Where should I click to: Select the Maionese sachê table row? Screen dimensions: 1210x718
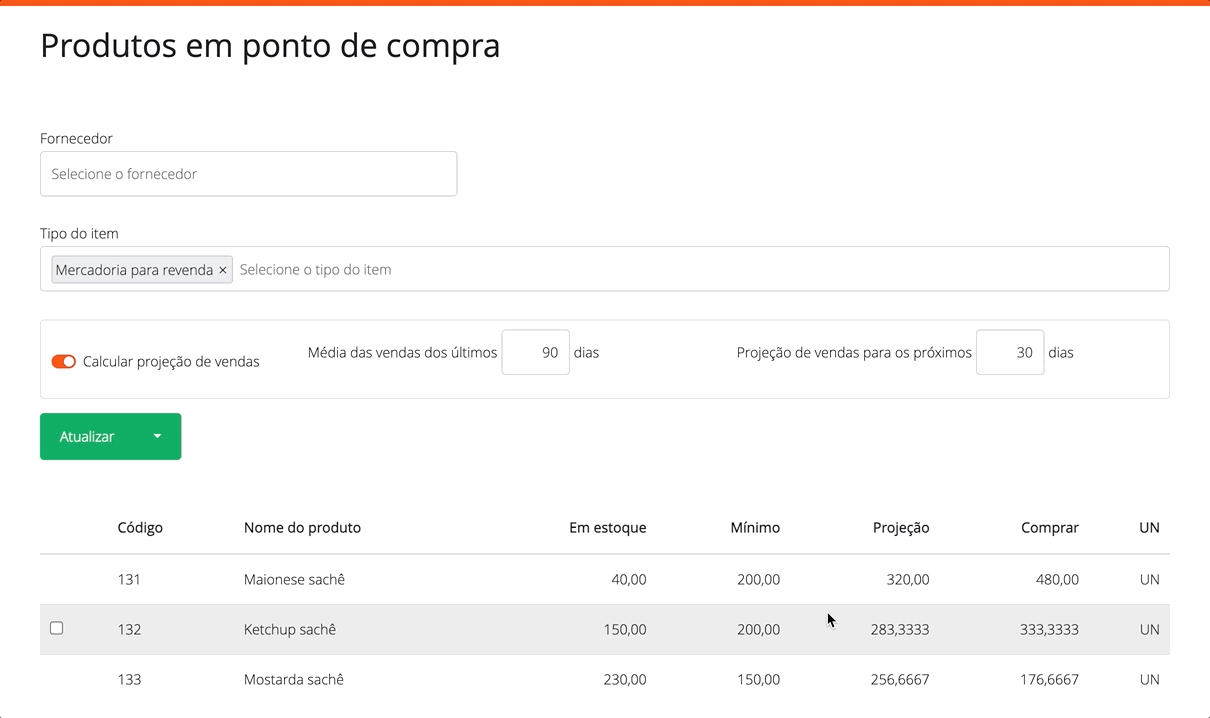[x=500, y=579]
